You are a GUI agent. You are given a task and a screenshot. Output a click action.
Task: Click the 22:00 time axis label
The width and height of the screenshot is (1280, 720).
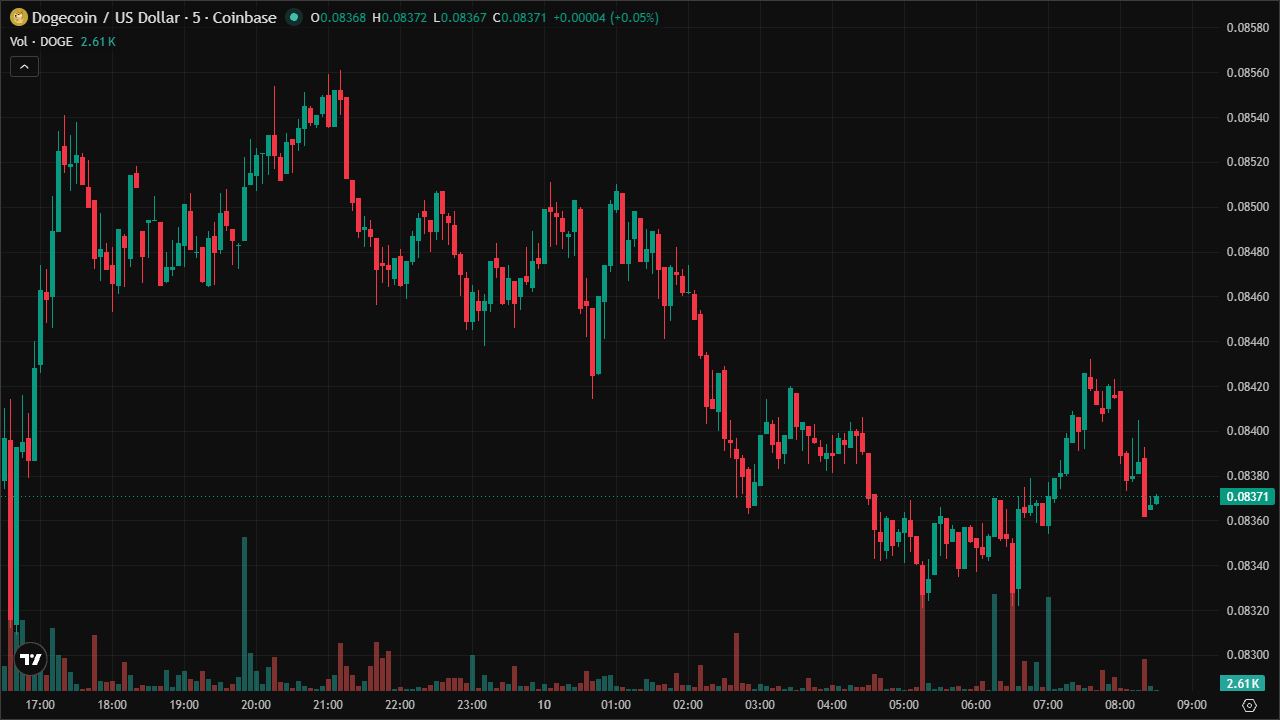click(x=400, y=705)
